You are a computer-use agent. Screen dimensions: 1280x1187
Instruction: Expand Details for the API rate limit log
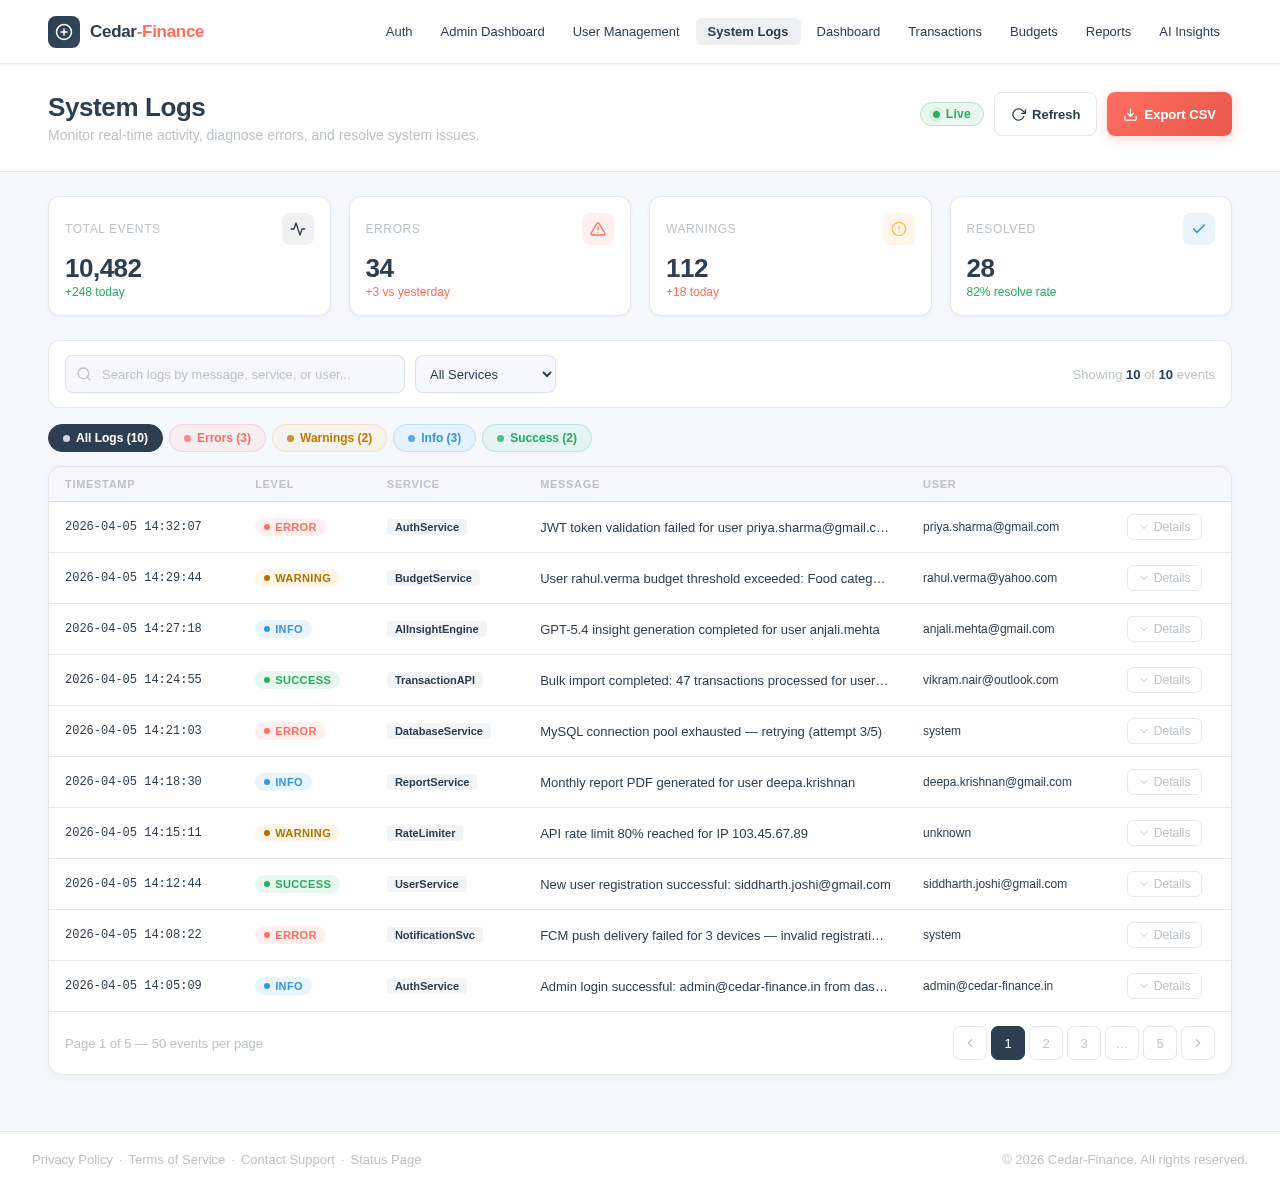point(1164,833)
